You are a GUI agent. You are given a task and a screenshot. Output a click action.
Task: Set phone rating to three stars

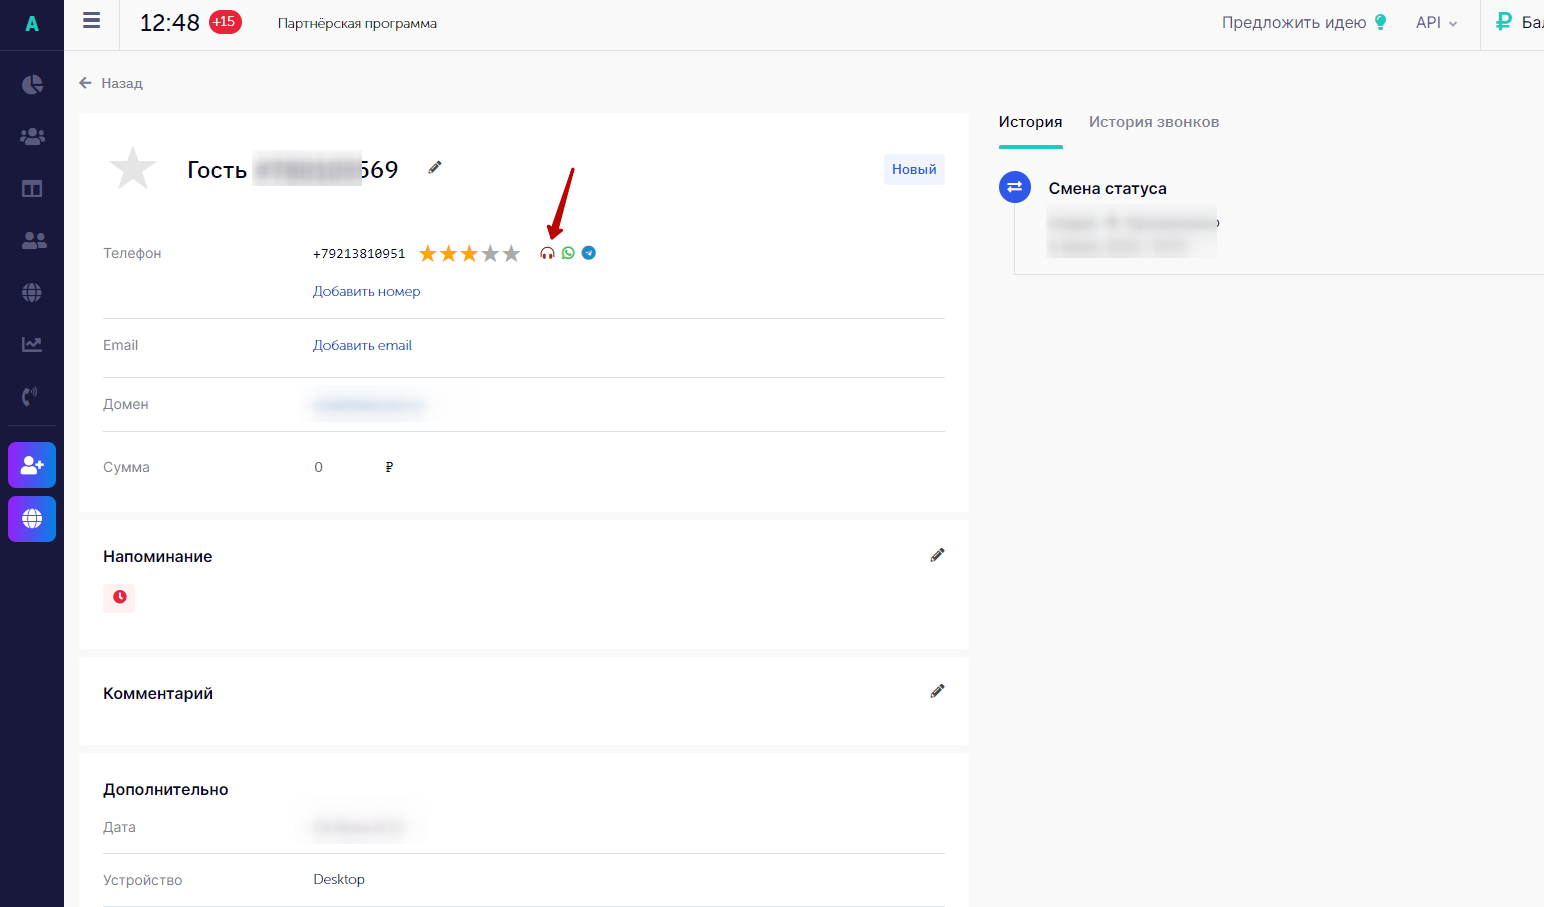pos(469,253)
